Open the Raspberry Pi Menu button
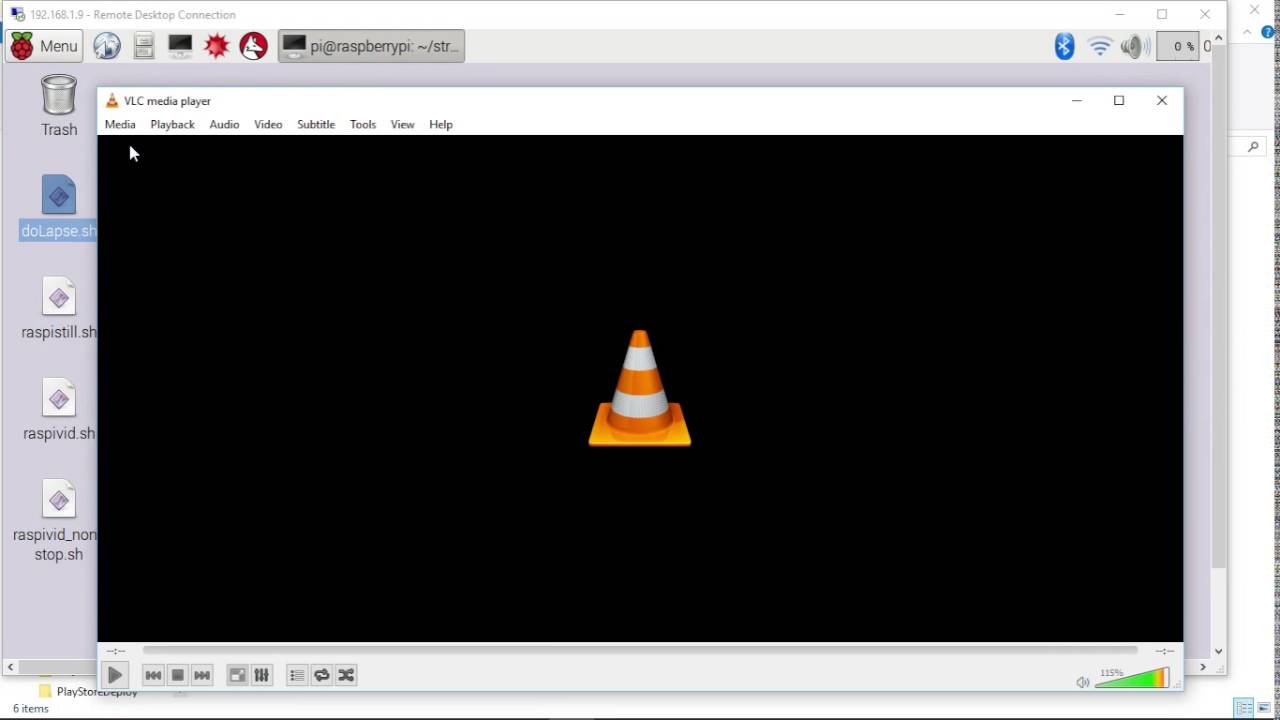The width and height of the screenshot is (1280, 720). point(44,46)
